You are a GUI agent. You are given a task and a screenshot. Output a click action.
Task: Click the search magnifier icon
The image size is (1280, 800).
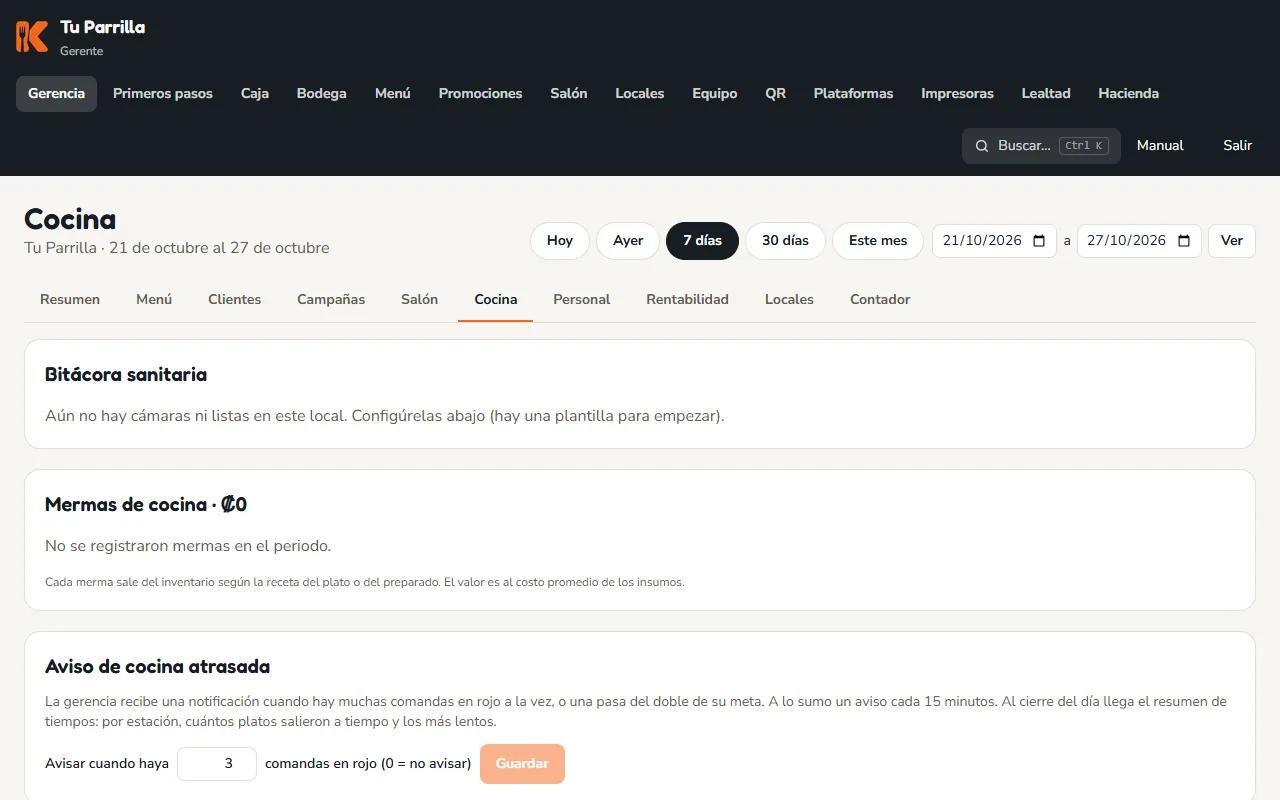click(982, 146)
